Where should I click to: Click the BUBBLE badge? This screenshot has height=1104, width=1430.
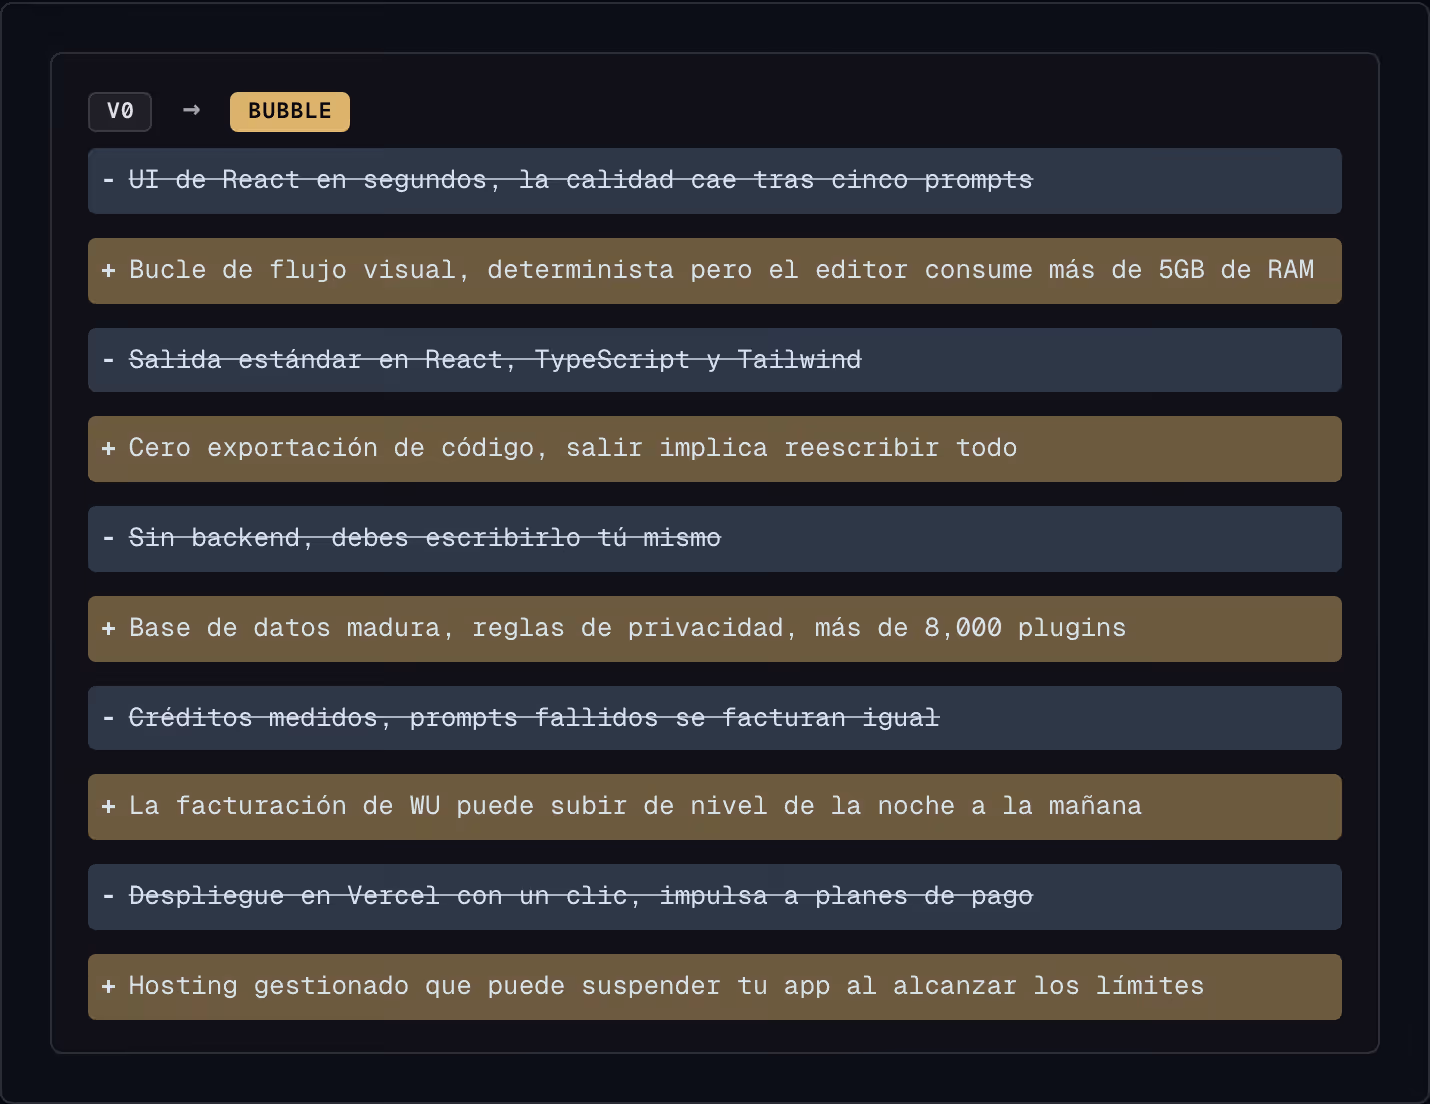point(290,111)
